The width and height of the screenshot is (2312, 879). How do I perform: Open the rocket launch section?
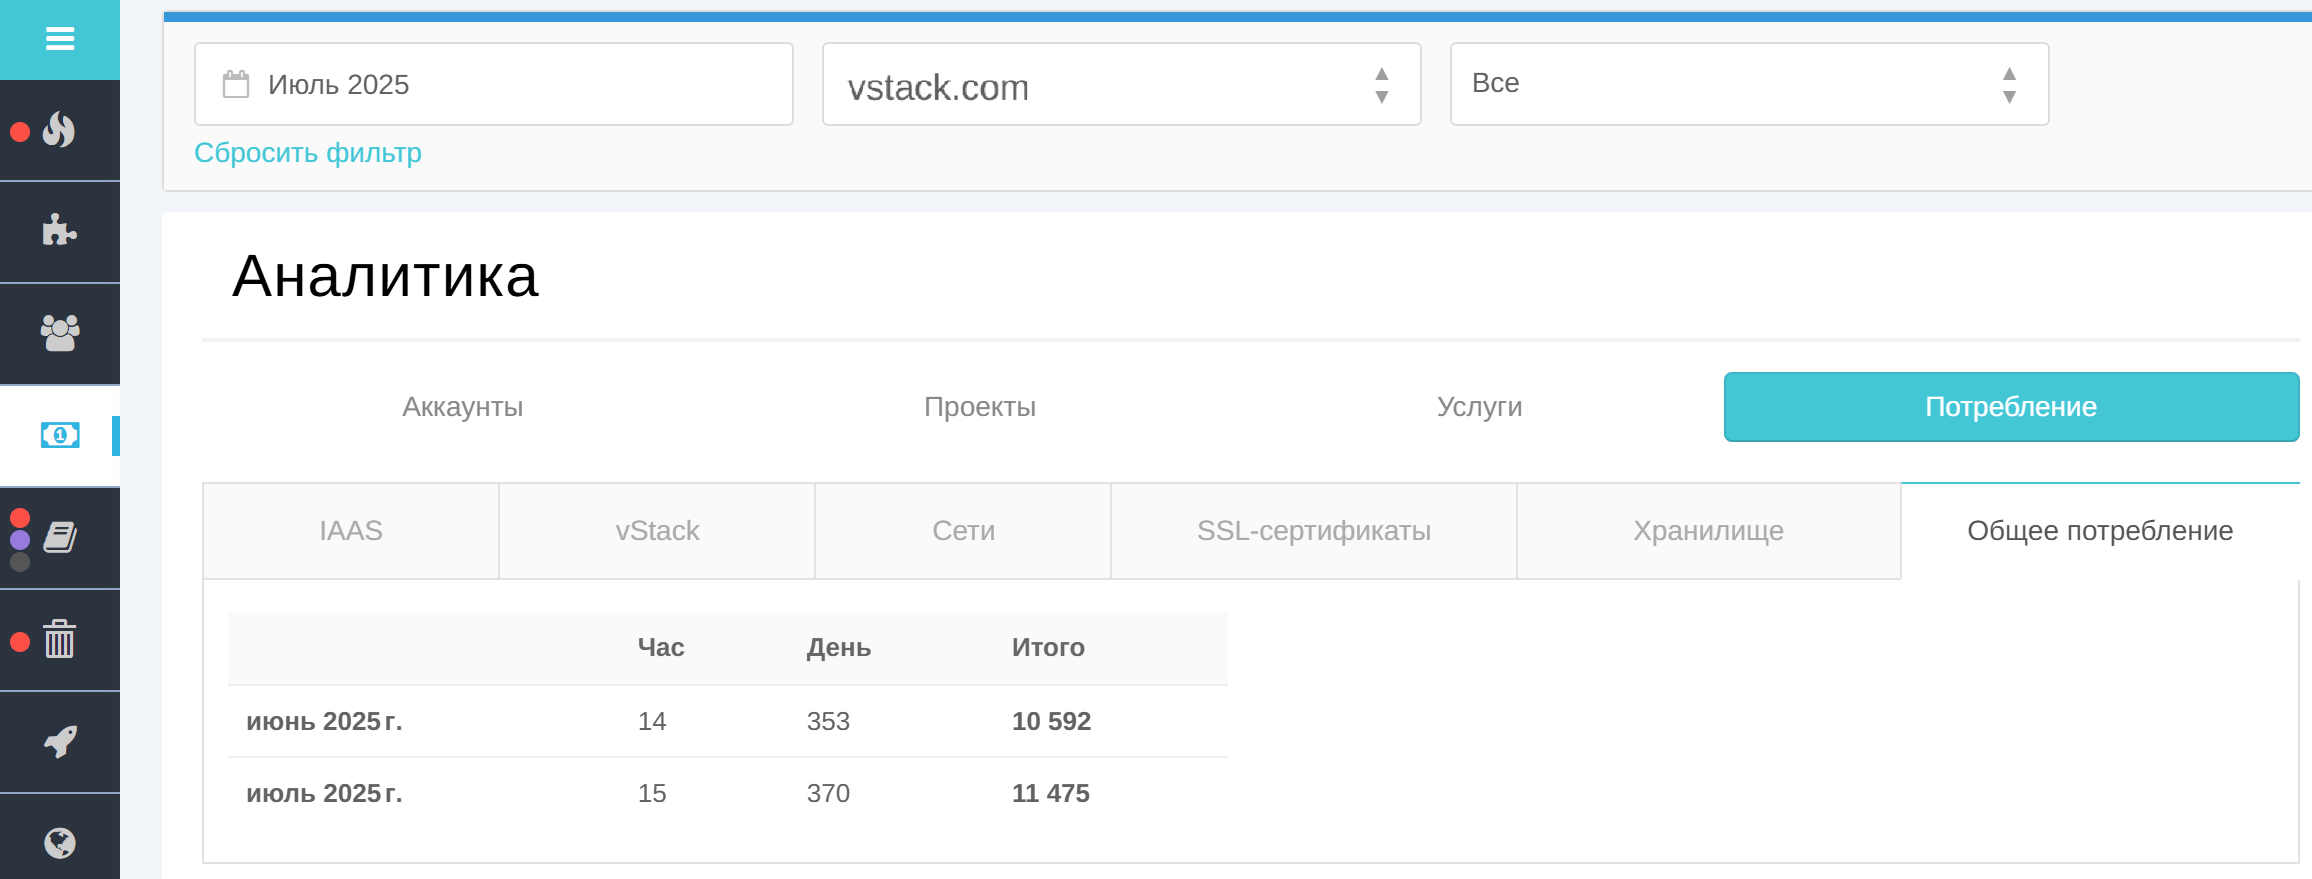point(60,741)
